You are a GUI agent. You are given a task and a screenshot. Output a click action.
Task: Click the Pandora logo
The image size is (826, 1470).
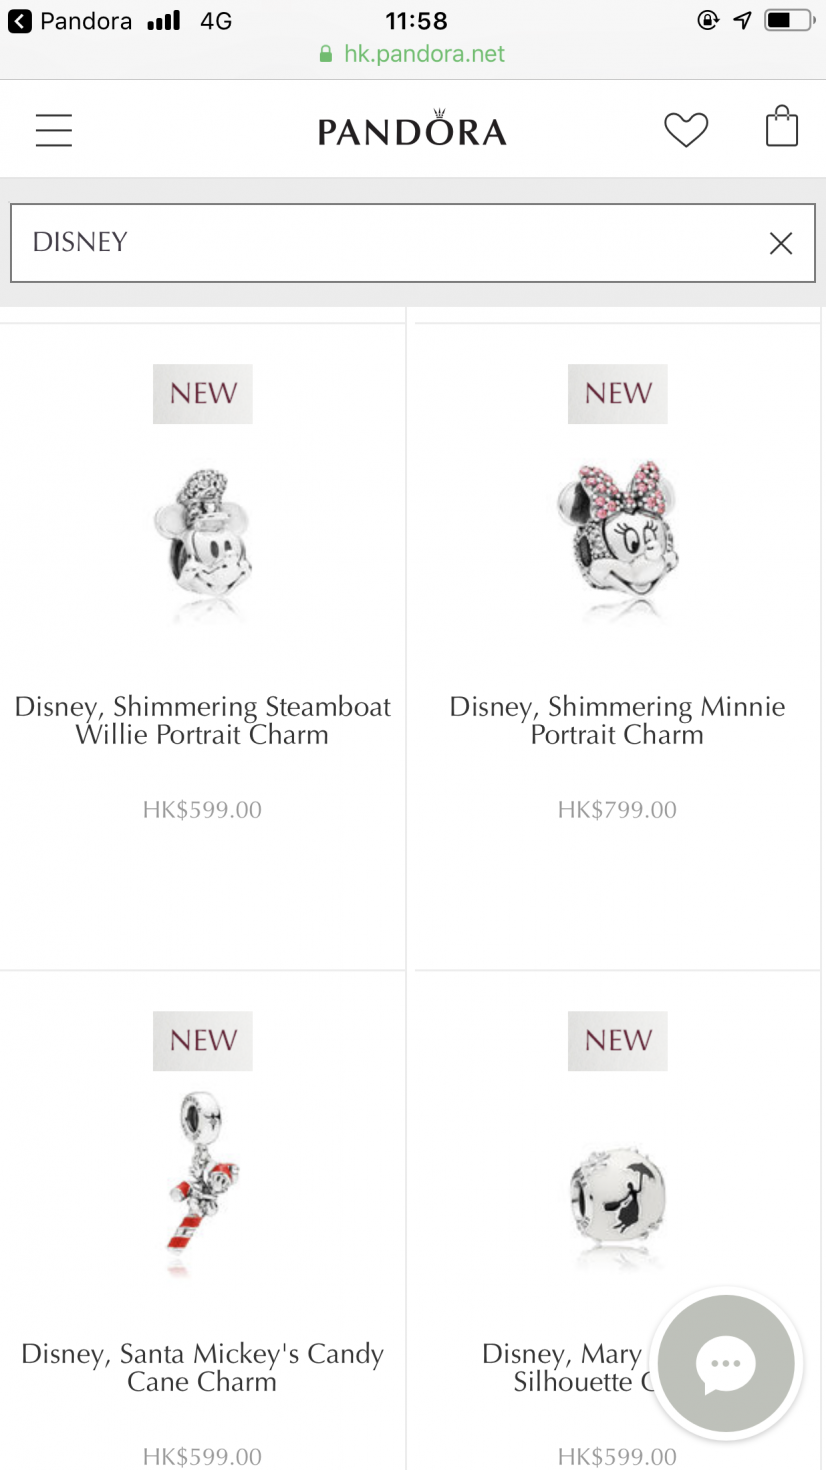pos(412,129)
